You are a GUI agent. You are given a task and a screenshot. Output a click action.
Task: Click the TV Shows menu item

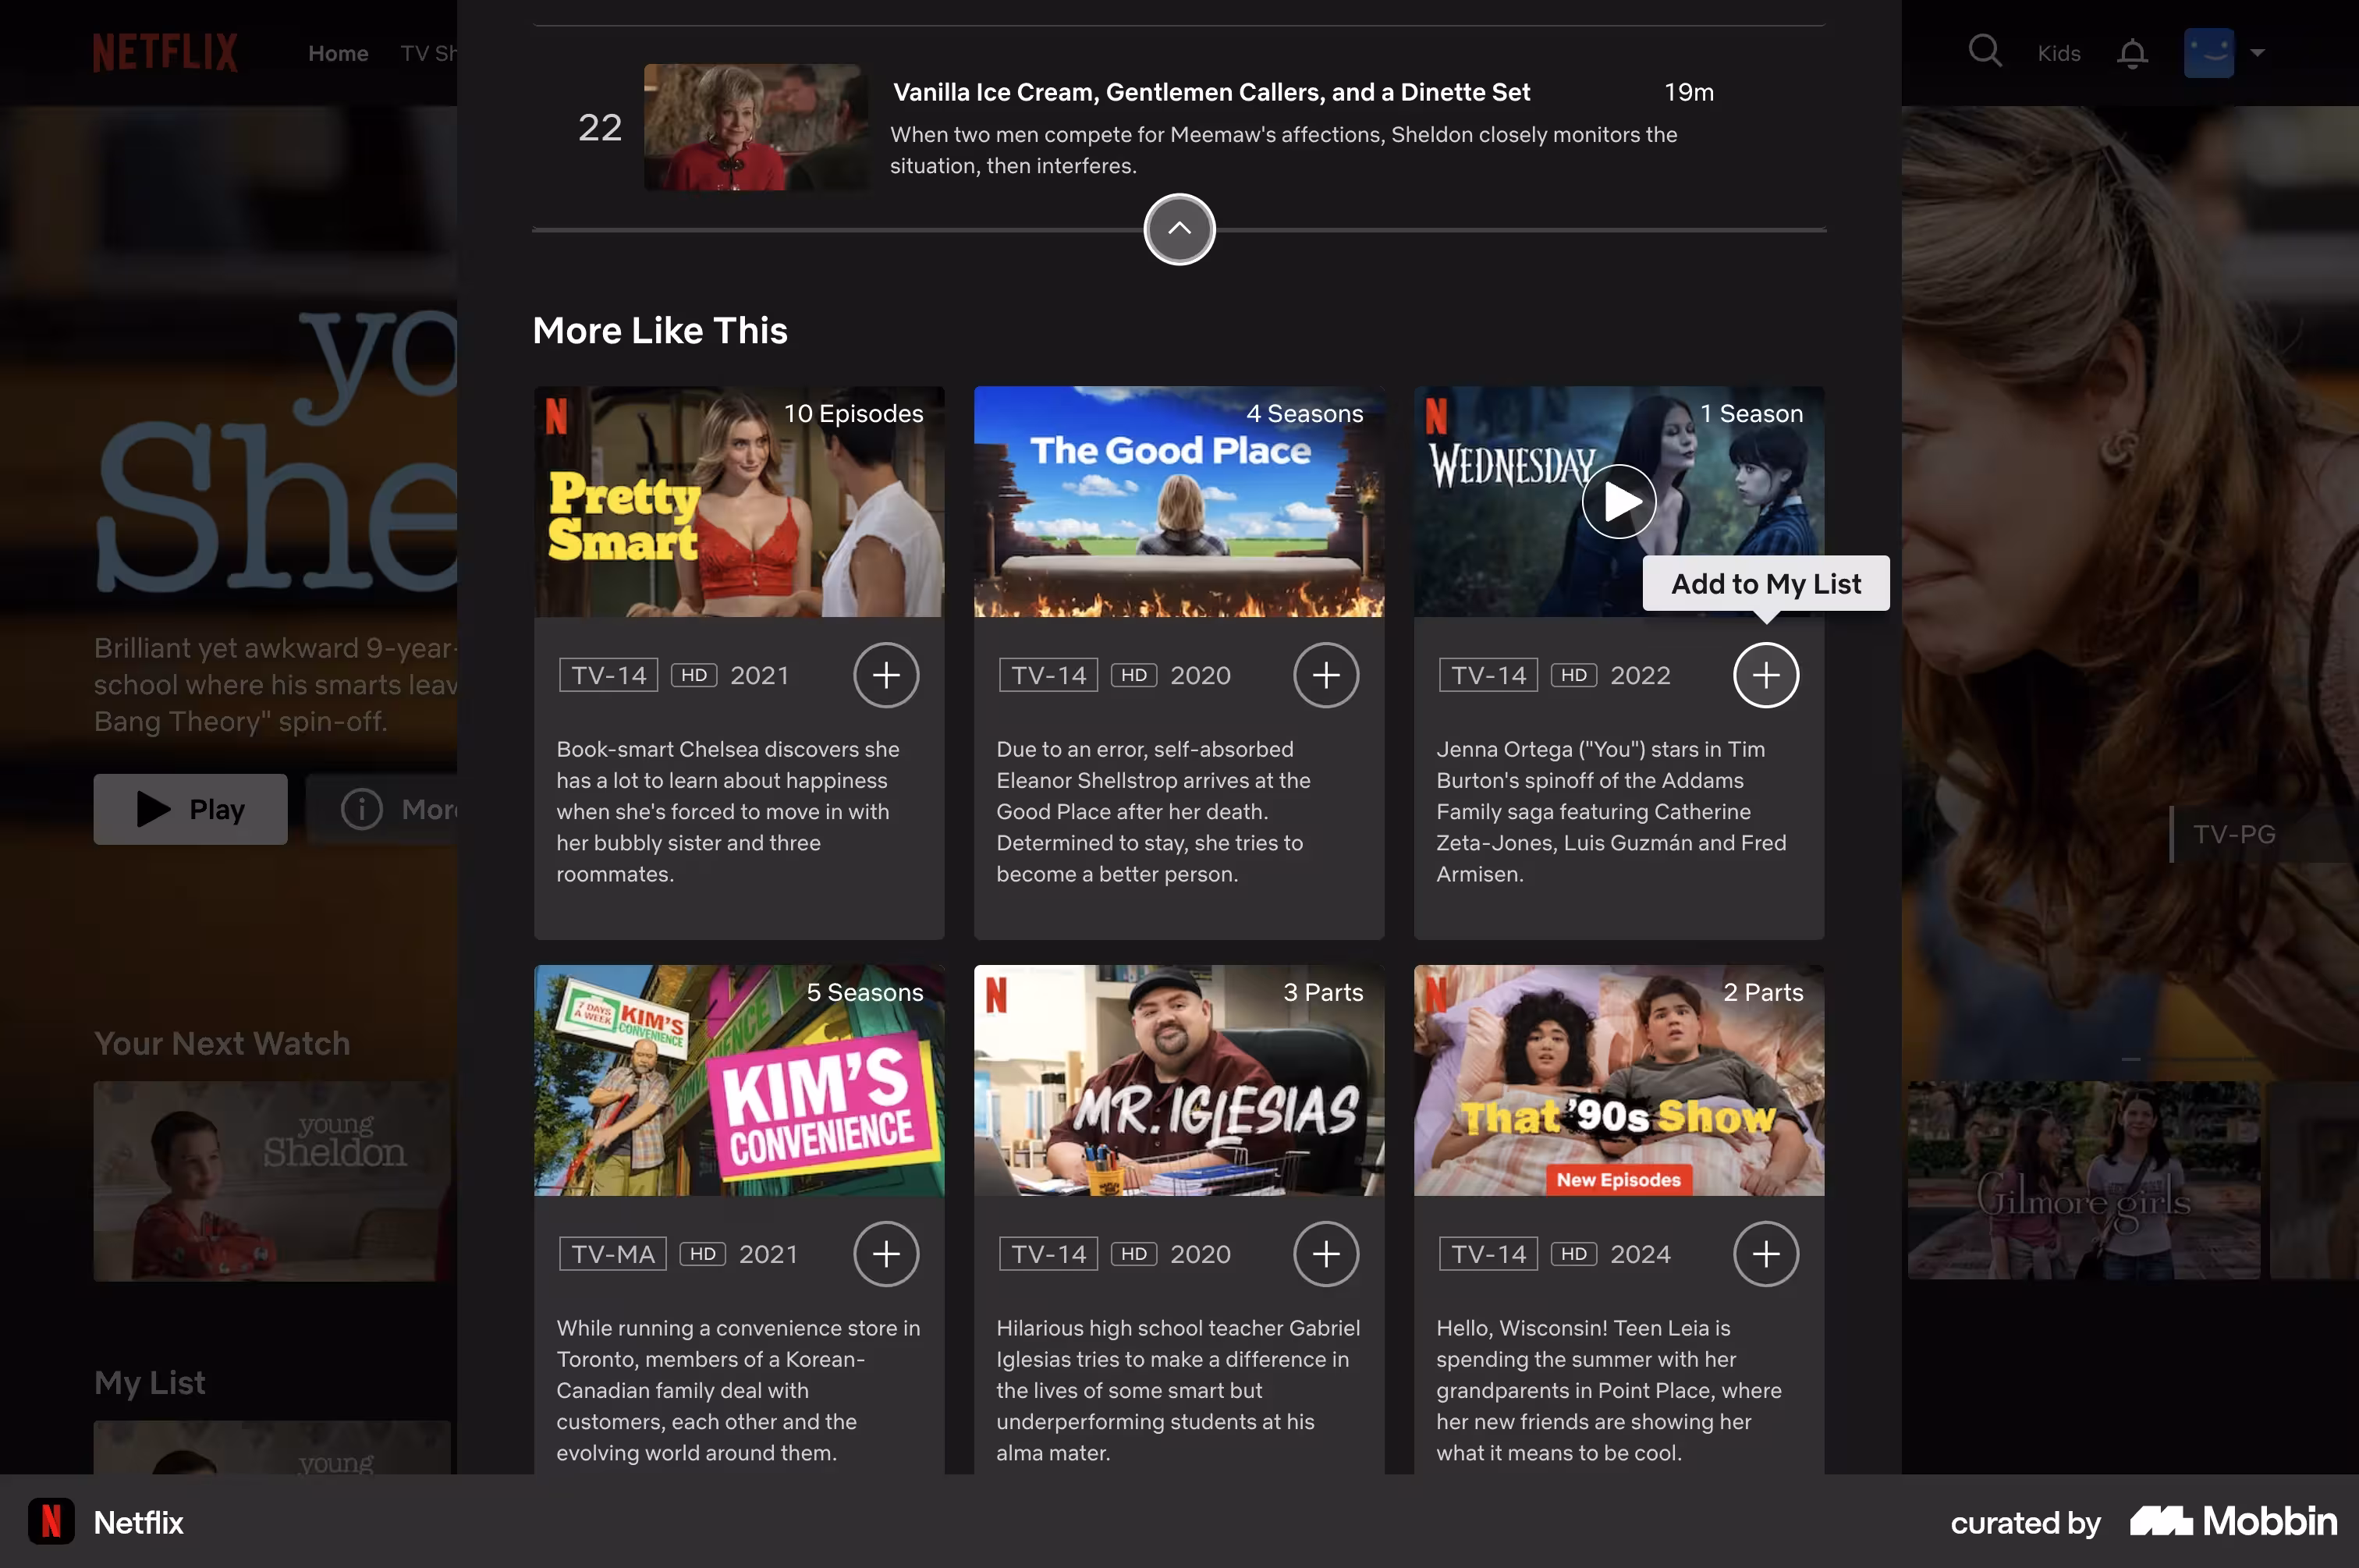pos(429,53)
